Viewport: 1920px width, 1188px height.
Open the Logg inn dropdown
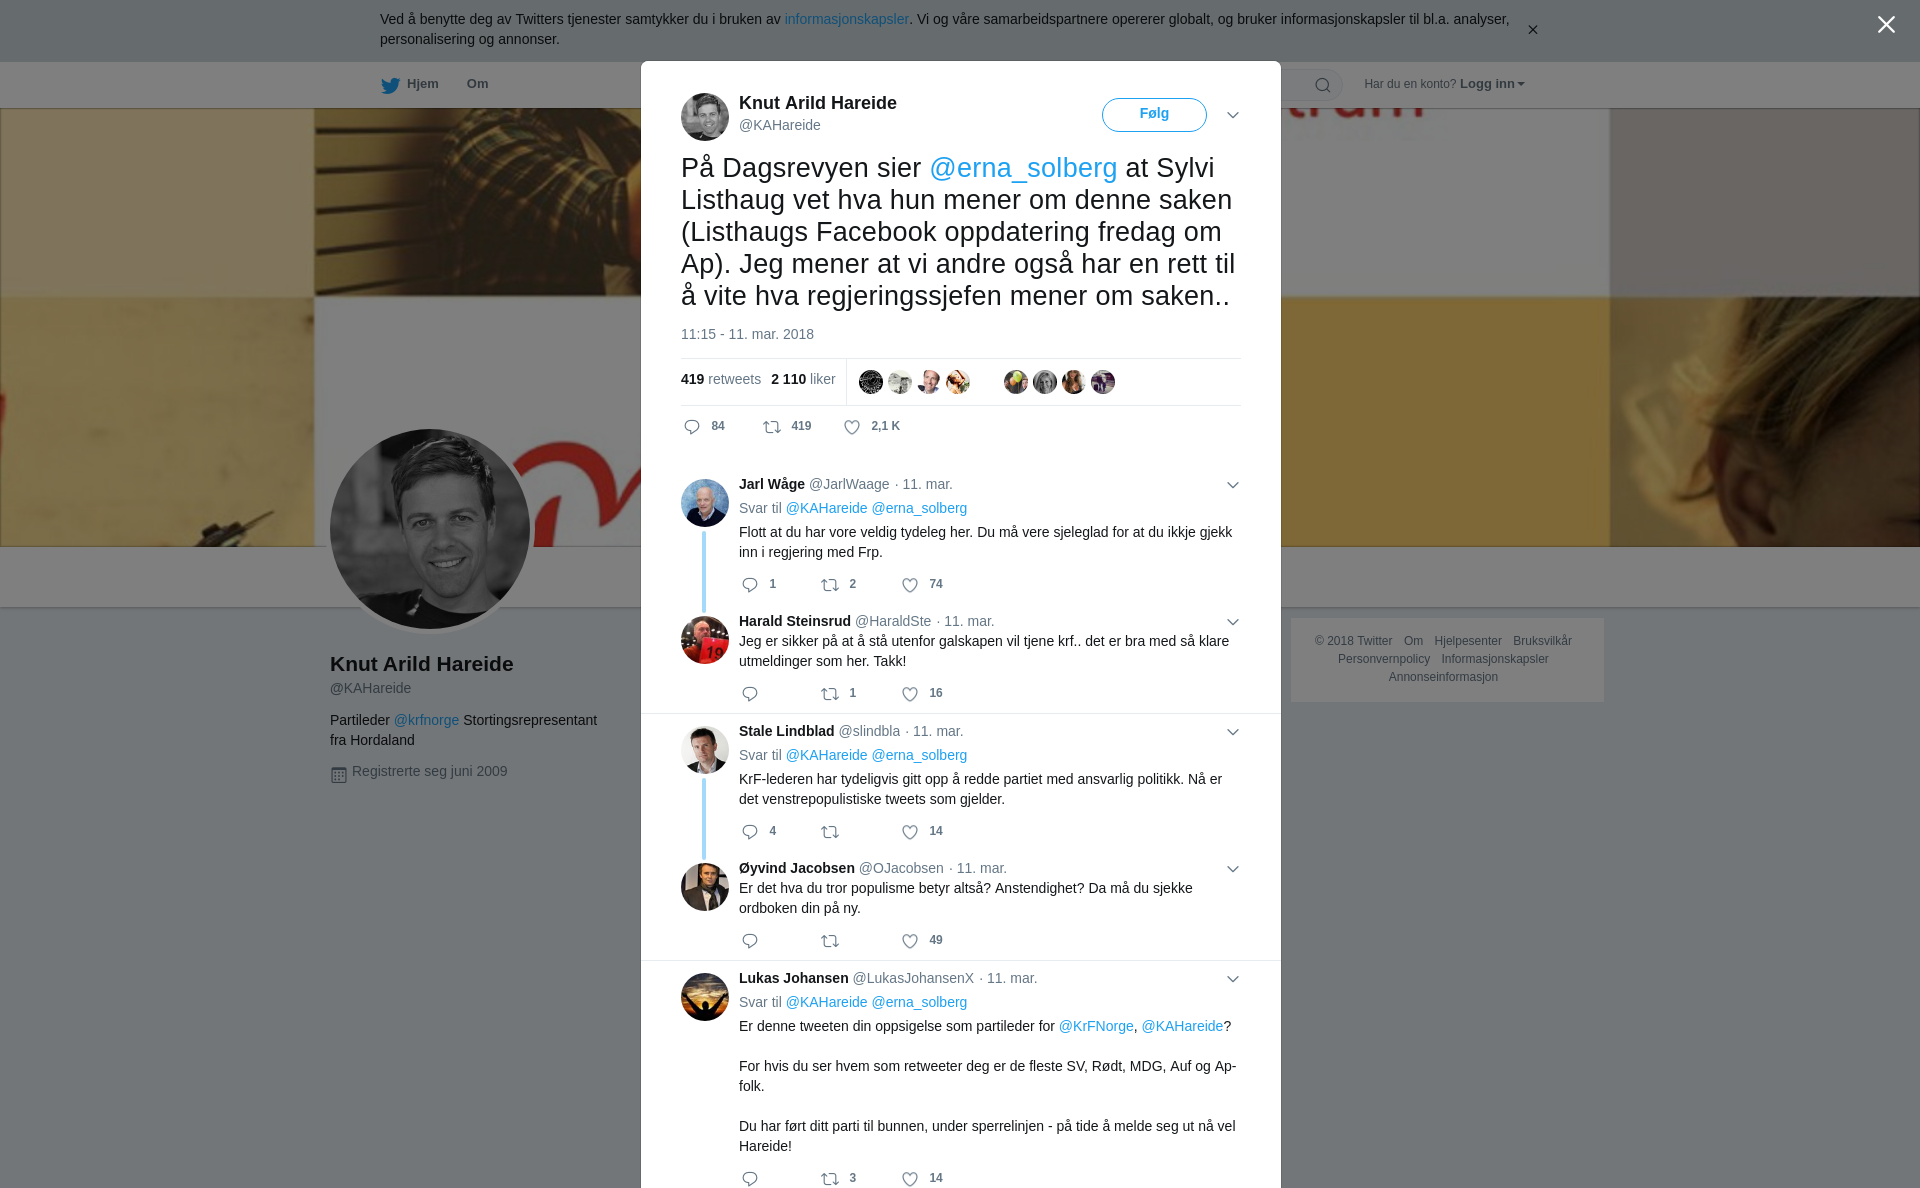pos(1492,84)
